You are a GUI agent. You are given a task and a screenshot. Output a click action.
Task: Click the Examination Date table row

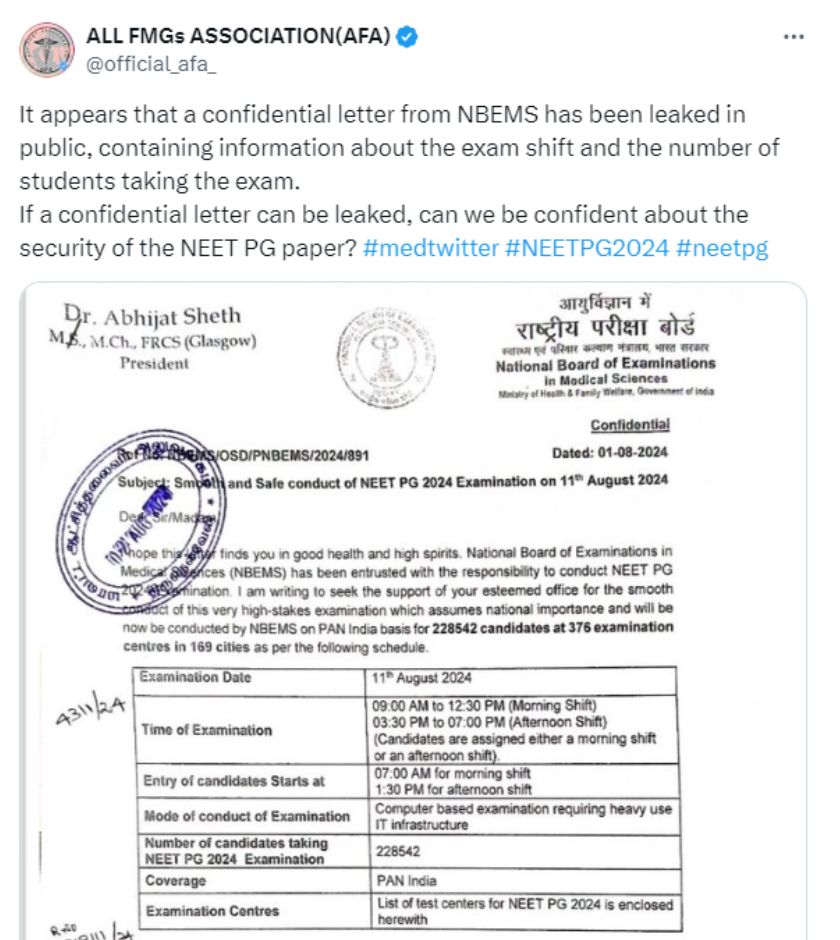[x=400, y=680]
